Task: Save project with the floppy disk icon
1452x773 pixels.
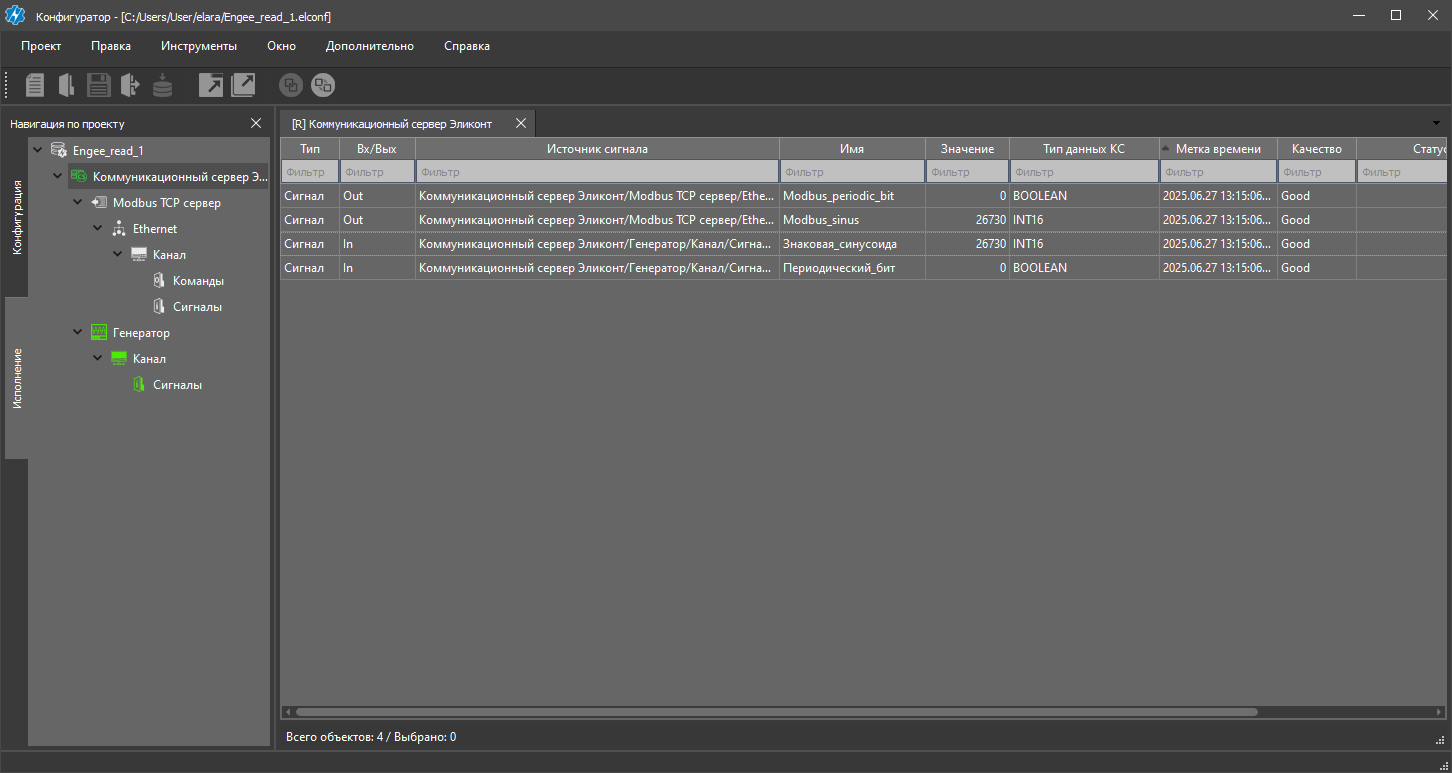Action: click(98, 85)
